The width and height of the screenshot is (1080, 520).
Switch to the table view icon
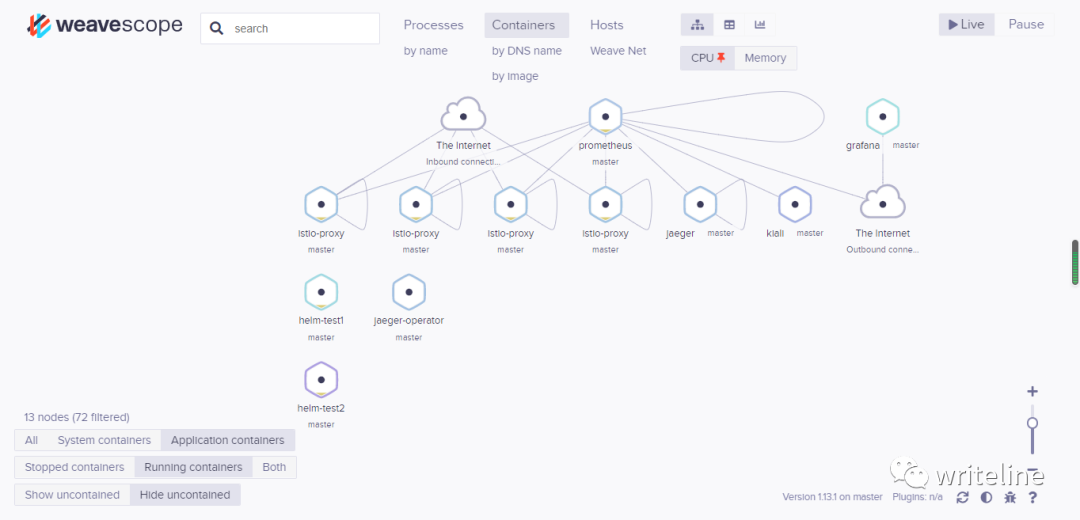click(x=729, y=25)
